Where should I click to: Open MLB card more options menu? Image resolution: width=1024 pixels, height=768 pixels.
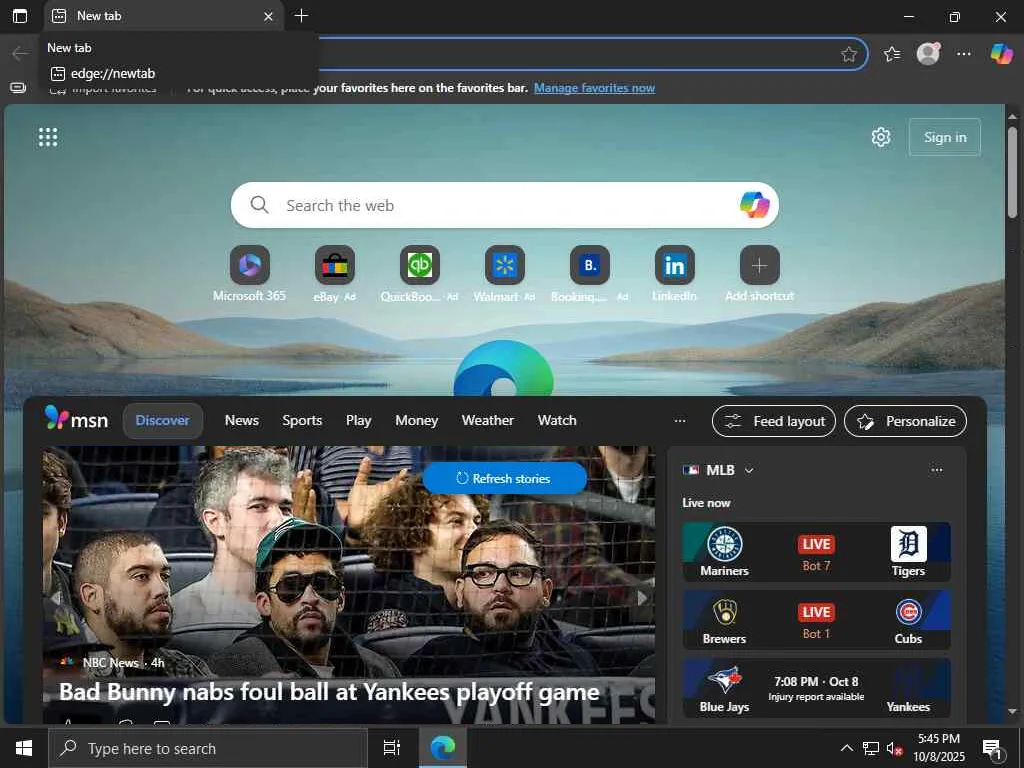[936, 470]
